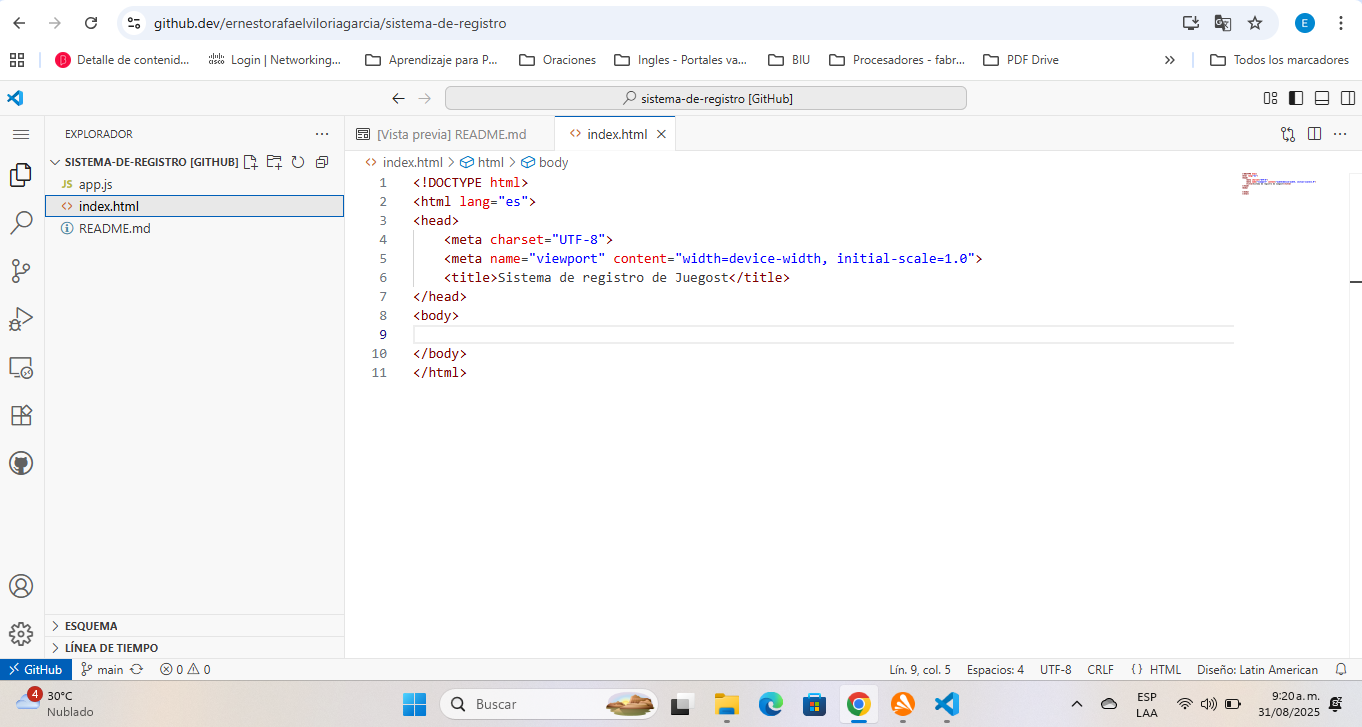Open Explorer views and more actions menu
The height and width of the screenshot is (727, 1362).
(321, 134)
